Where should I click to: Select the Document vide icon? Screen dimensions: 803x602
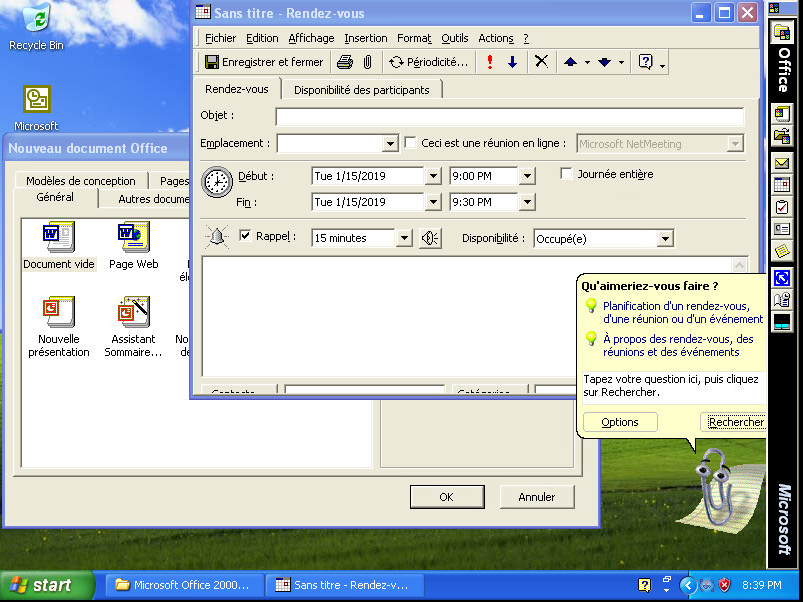(59, 245)
